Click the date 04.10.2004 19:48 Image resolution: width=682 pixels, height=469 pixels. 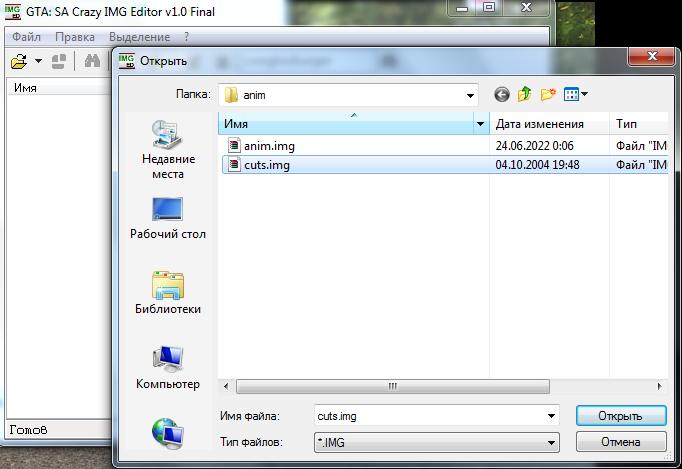pyautogui.click(x=538, y=165)
